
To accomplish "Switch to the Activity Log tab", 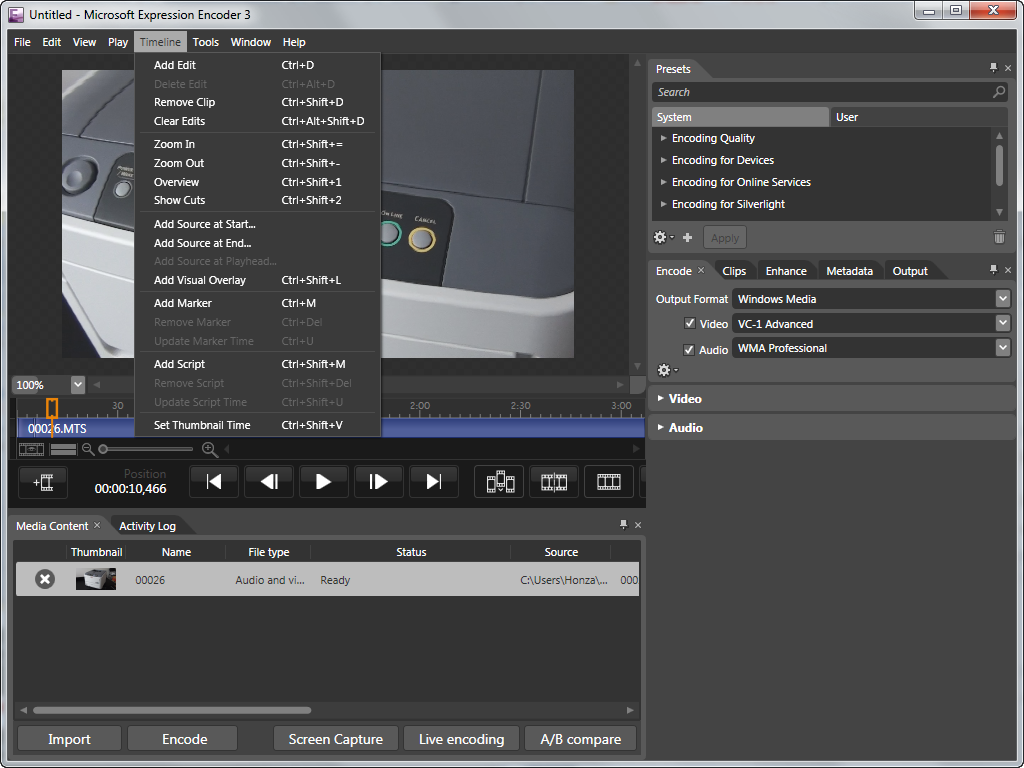I will pos(147,526).
